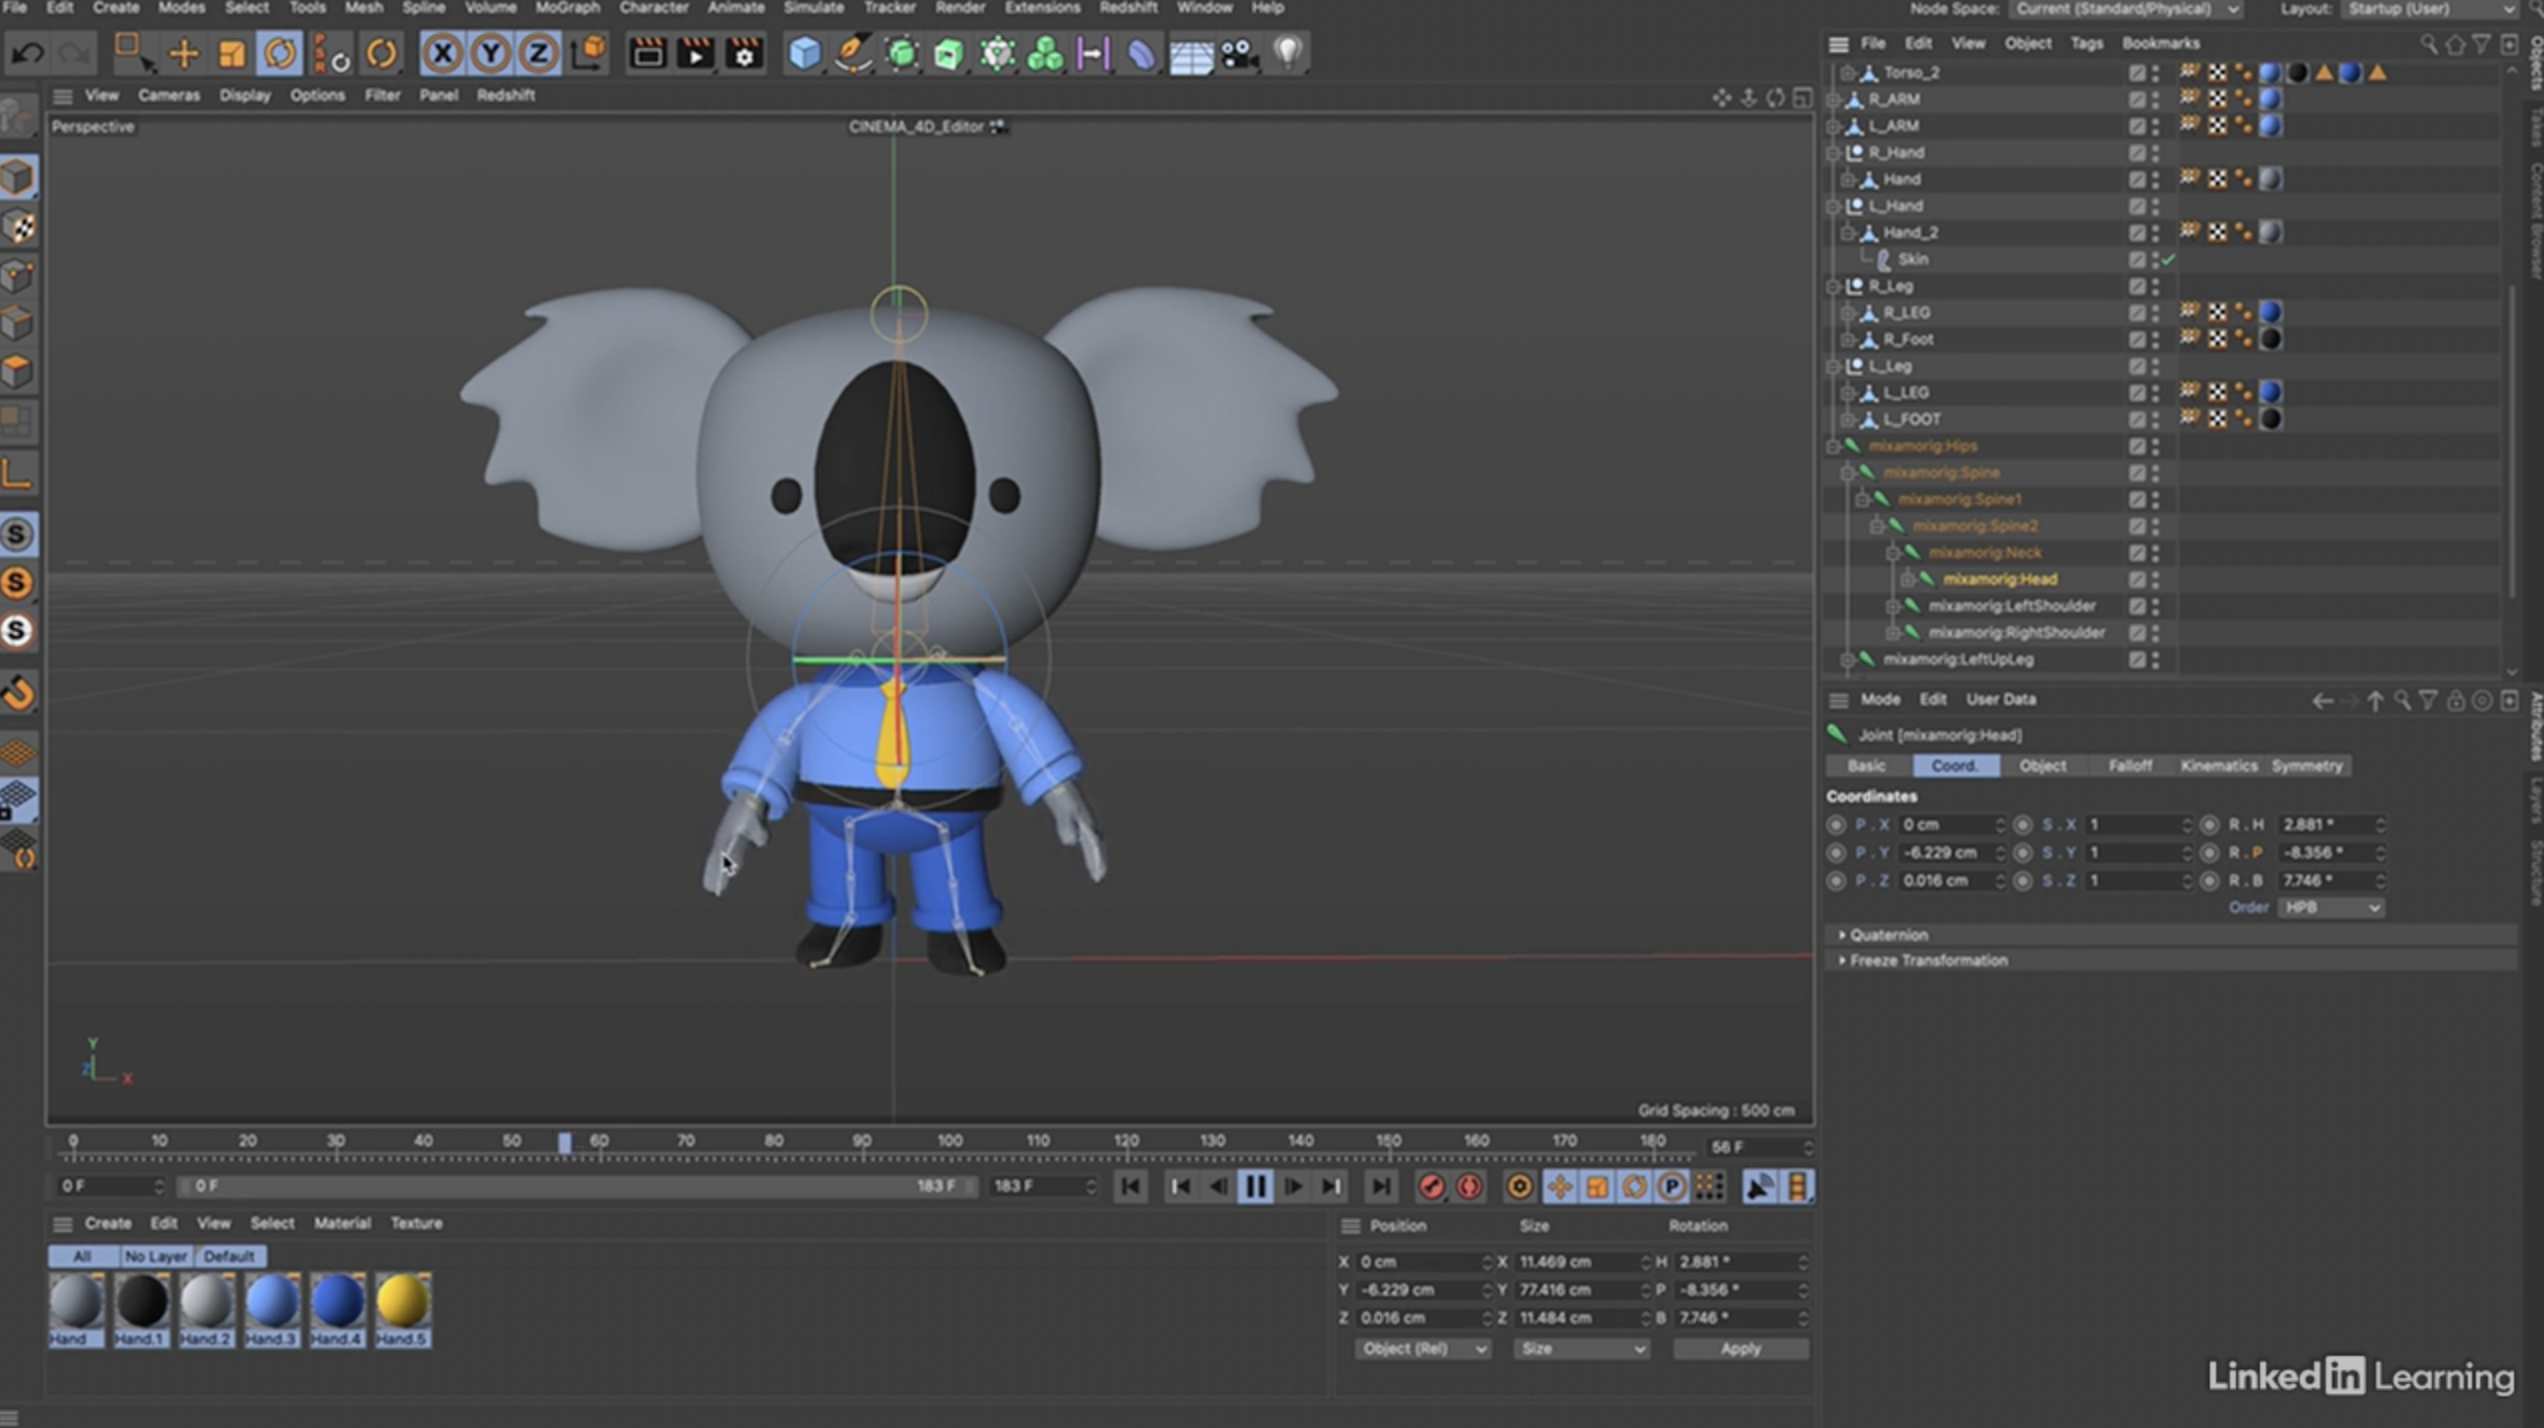Add a Light using the bulb icon
The image size is (2544, 1428).
1286,55
